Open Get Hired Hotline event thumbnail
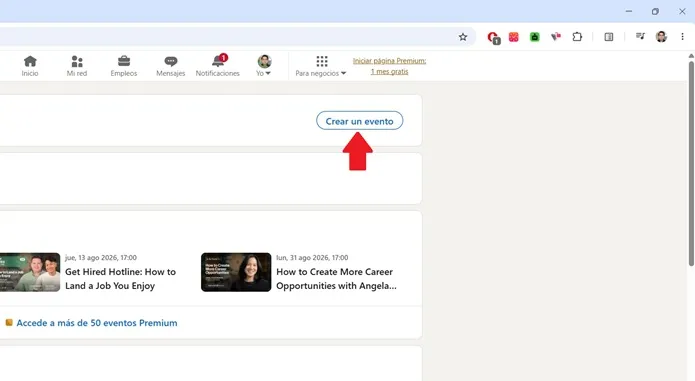 pyautogui.click(x=30, y=272)
